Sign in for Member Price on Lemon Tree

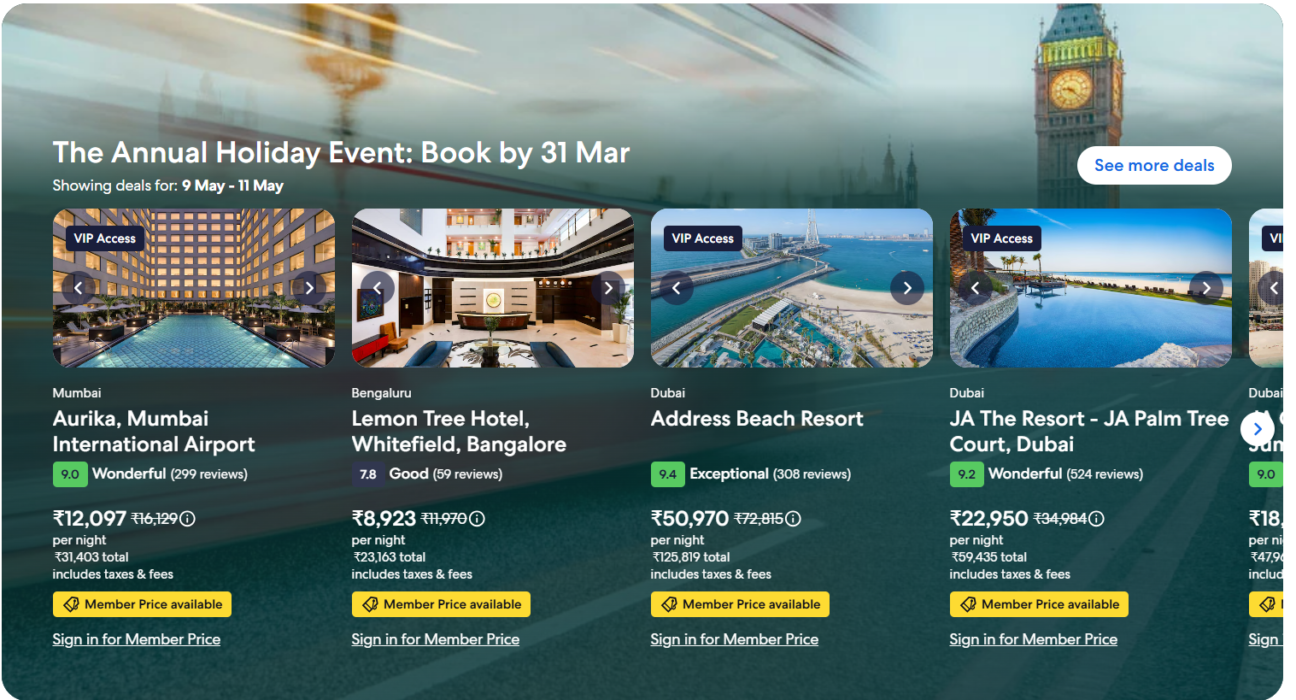coord(435,639)
